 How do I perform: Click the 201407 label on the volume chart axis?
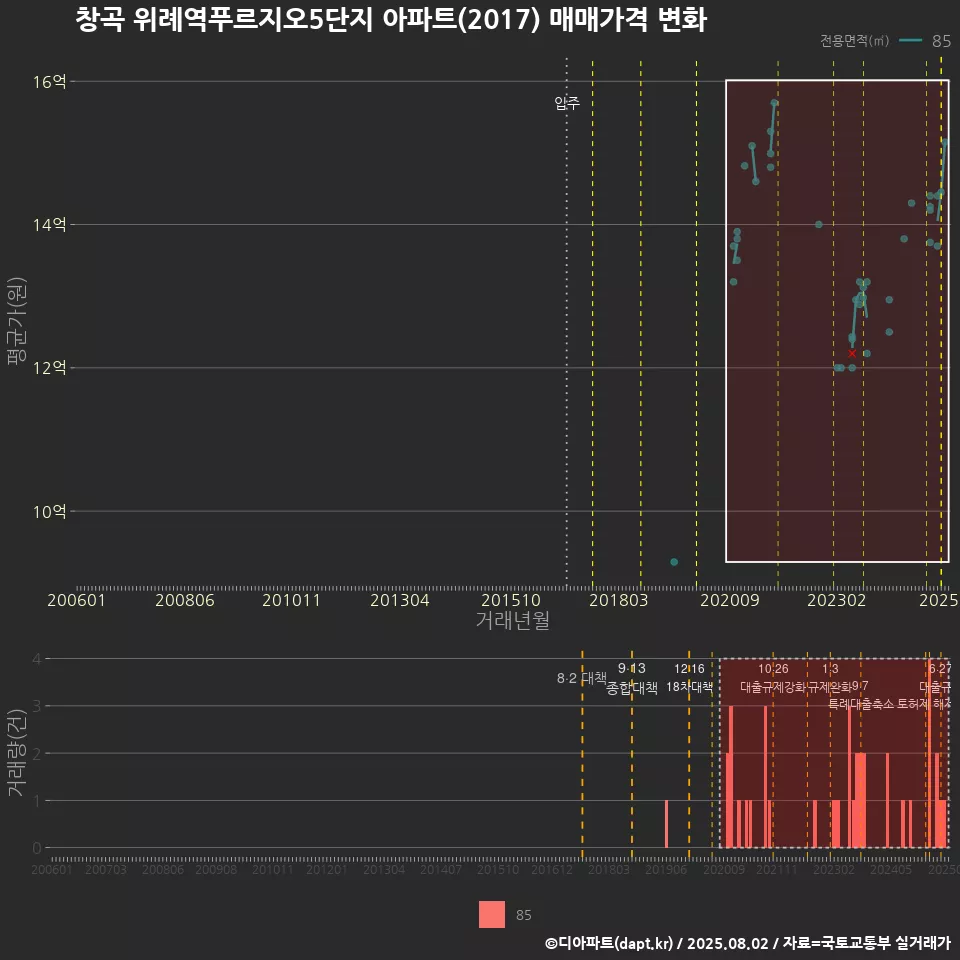coord(441,869)
